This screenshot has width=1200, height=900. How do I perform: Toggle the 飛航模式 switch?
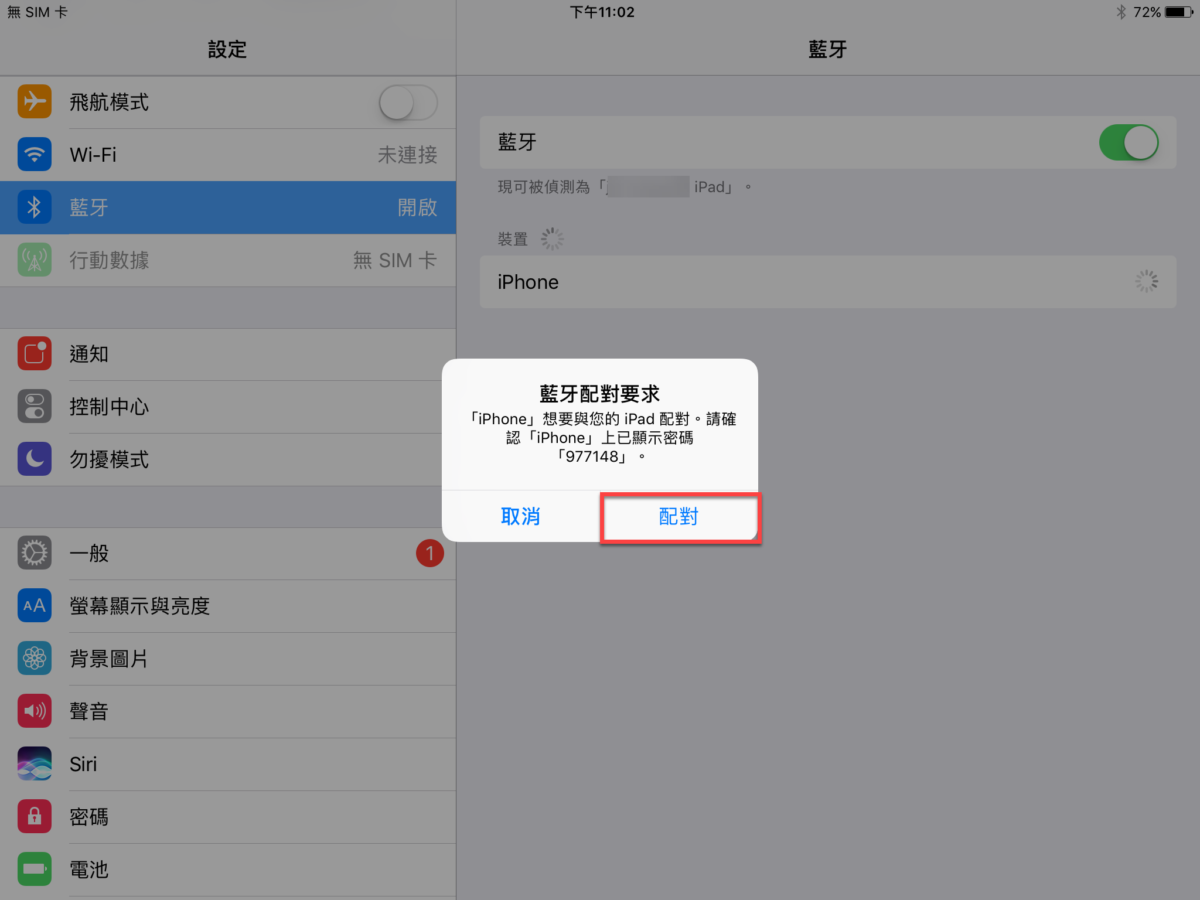pyautogui.click(x=408, y=102)
